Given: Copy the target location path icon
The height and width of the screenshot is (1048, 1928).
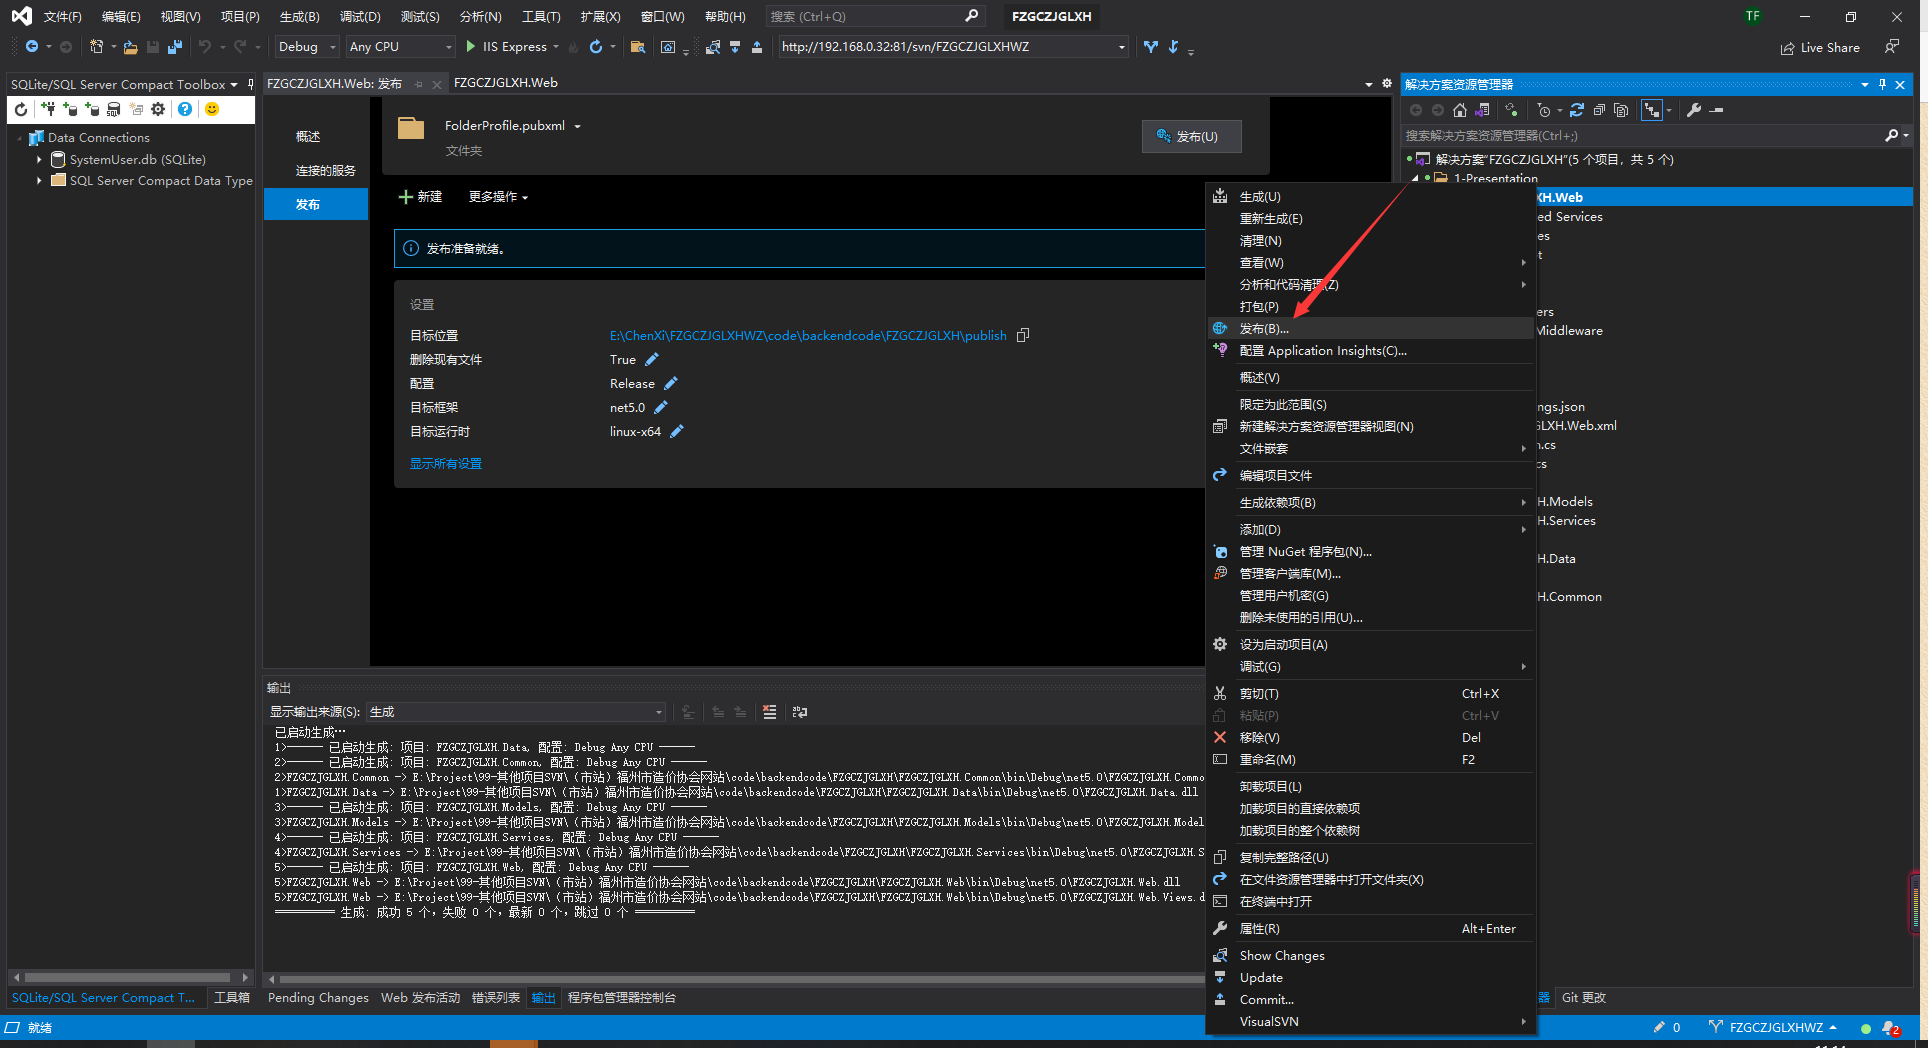Looking at the screenshot, I should (1023, 335).
